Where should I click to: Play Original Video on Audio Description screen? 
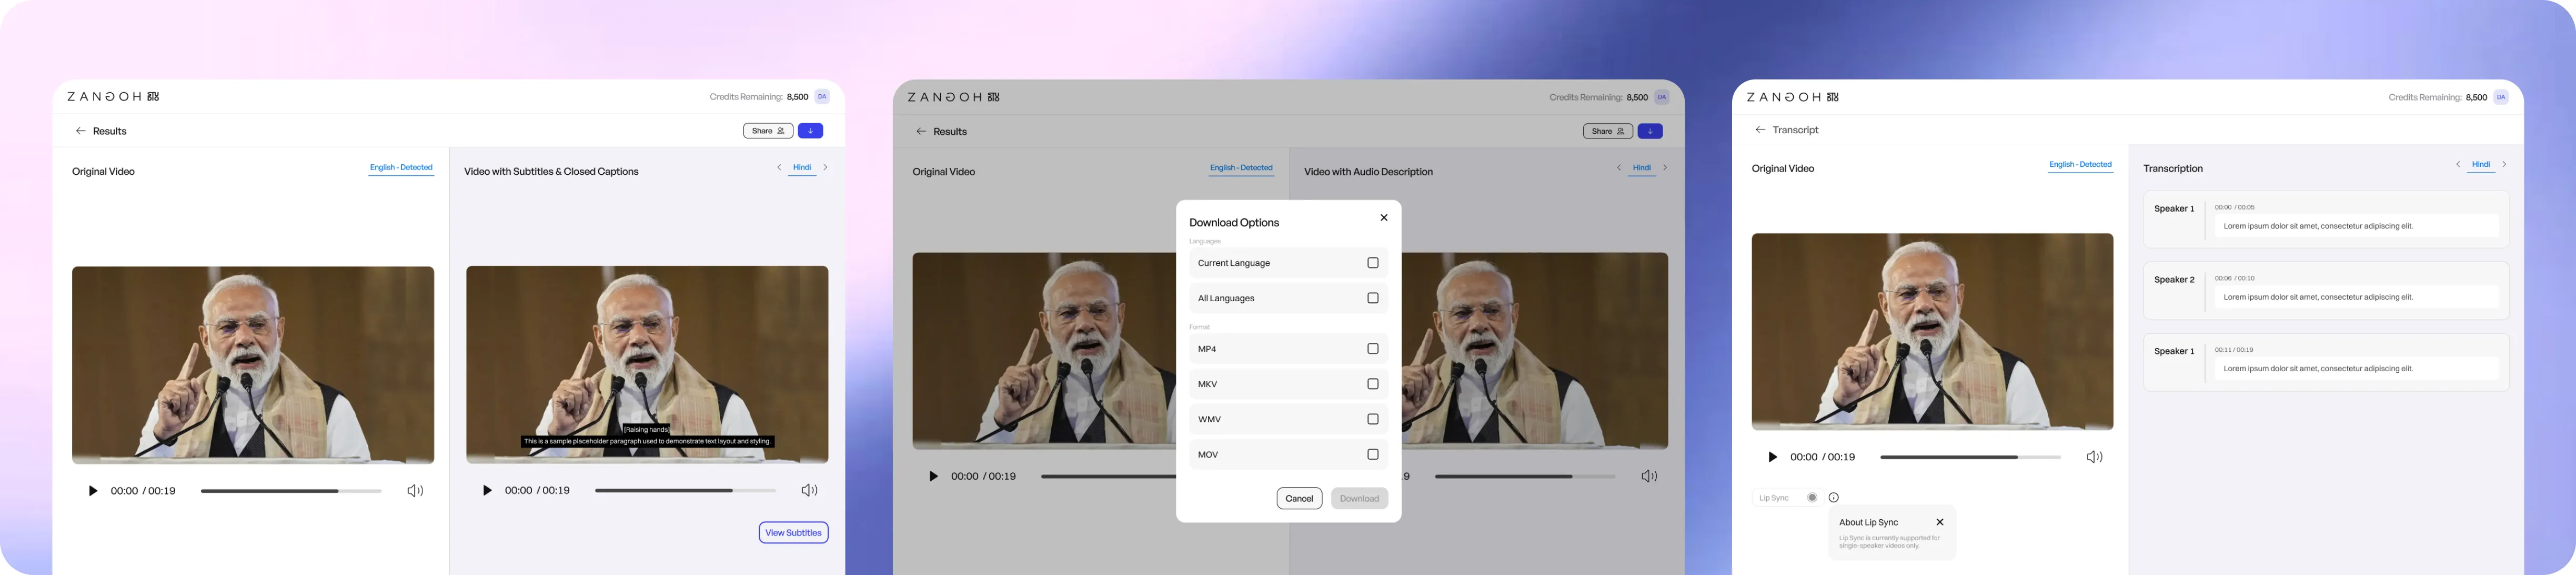(933, 476)
